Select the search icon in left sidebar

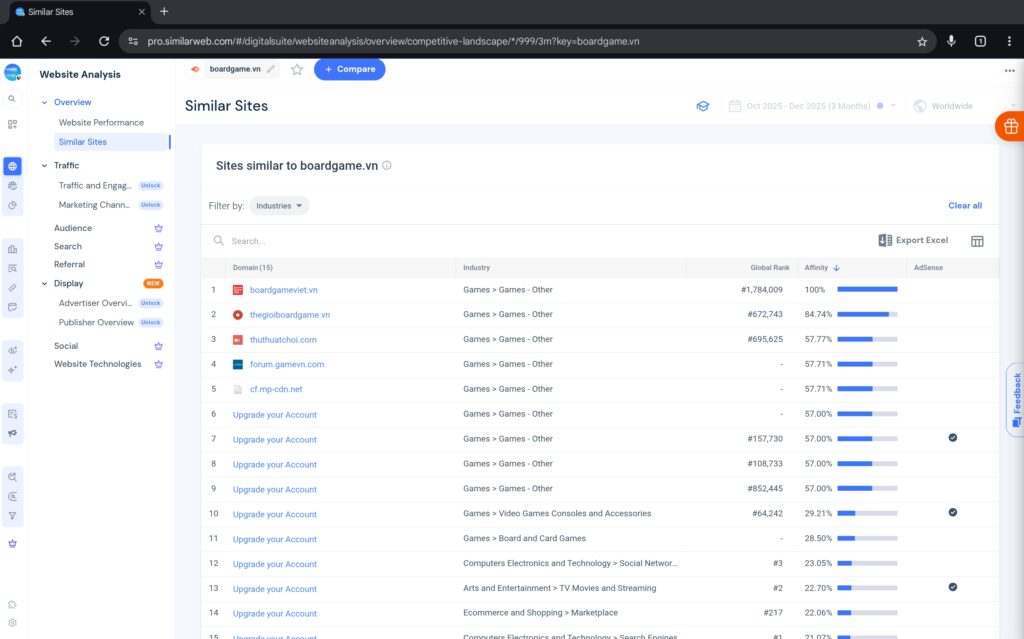[12, 99]
